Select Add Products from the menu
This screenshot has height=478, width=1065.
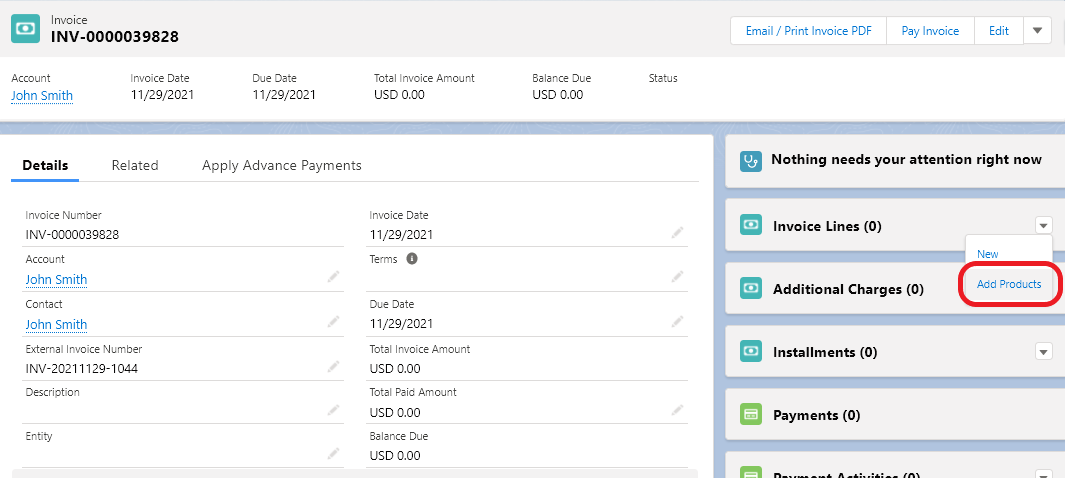[1009, 284]
